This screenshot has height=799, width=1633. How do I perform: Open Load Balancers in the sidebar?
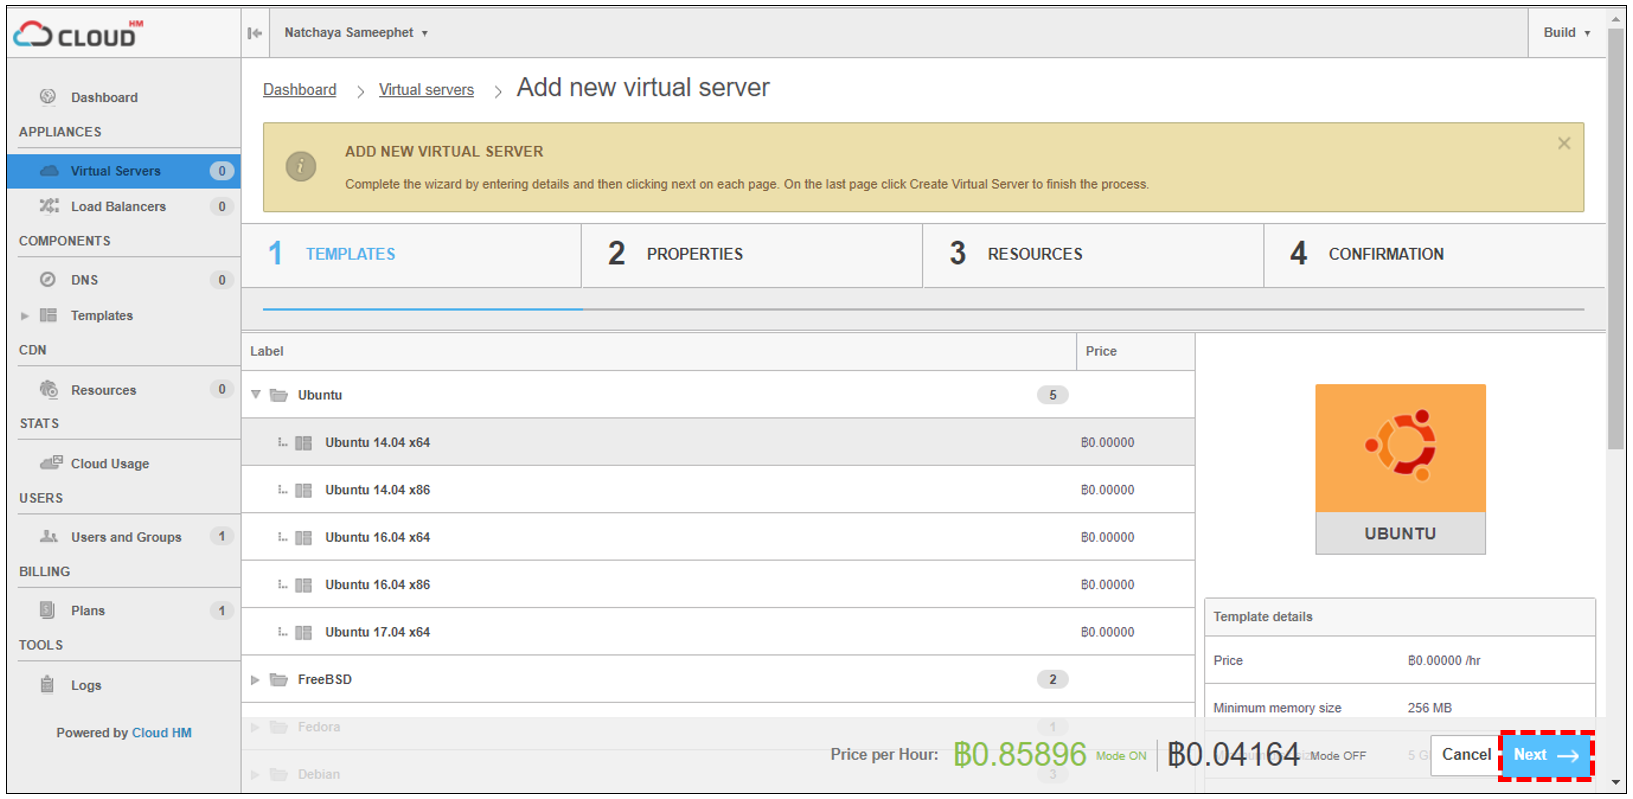tap(123, 206)
